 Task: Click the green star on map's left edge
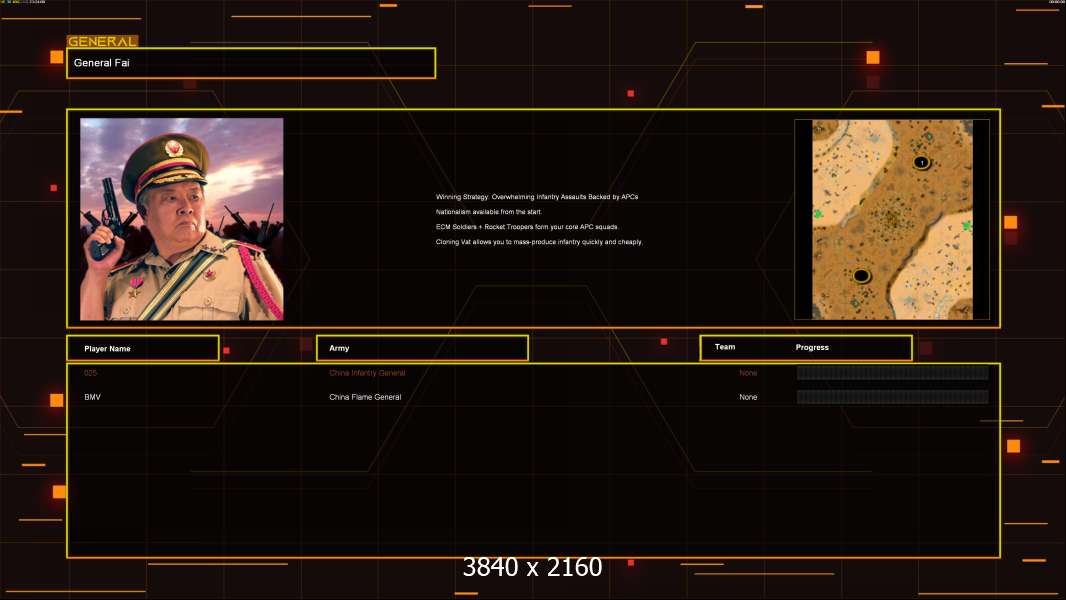pos(818,214)
